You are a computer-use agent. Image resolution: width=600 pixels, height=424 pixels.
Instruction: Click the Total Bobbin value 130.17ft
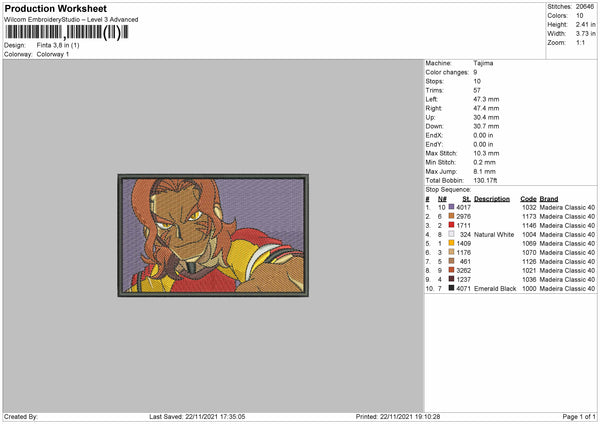(485, 180)
